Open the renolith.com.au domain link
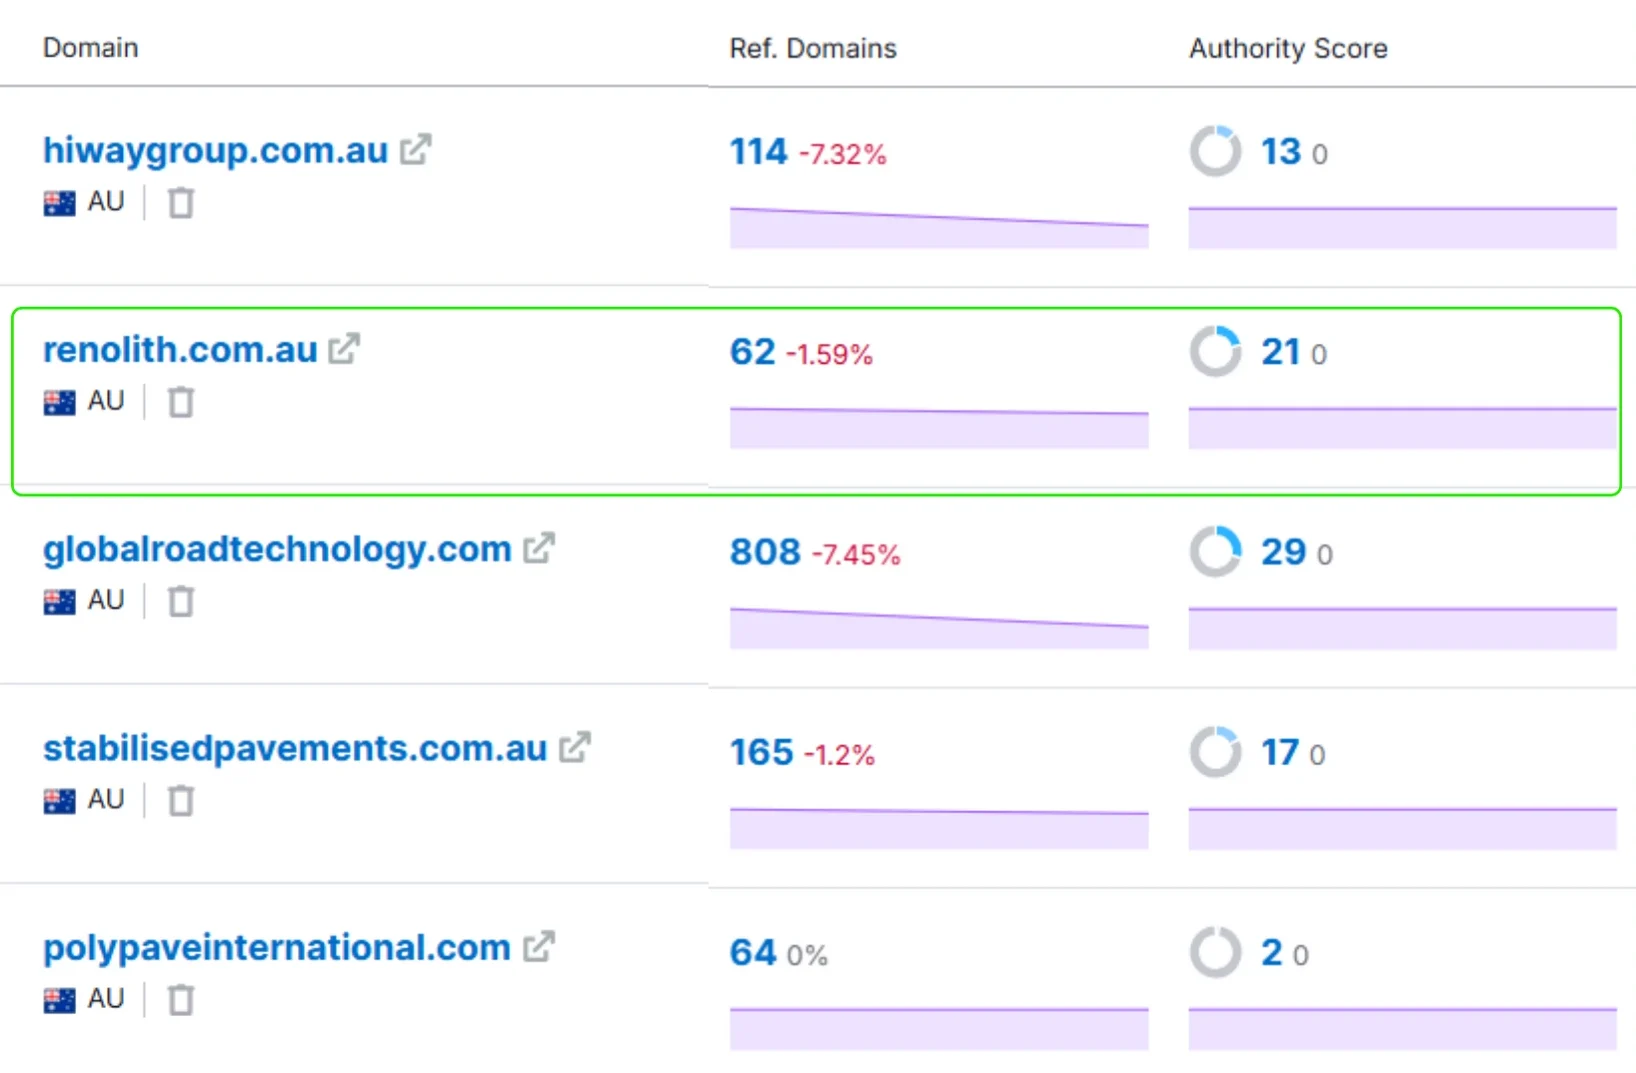The height and width of the screenshot is (1073, 1636). click(x=180, y=350)
